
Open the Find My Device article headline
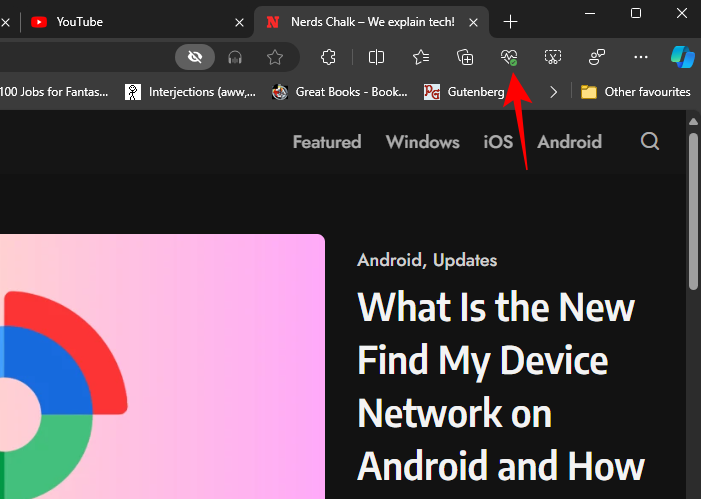tap(501, 386)
